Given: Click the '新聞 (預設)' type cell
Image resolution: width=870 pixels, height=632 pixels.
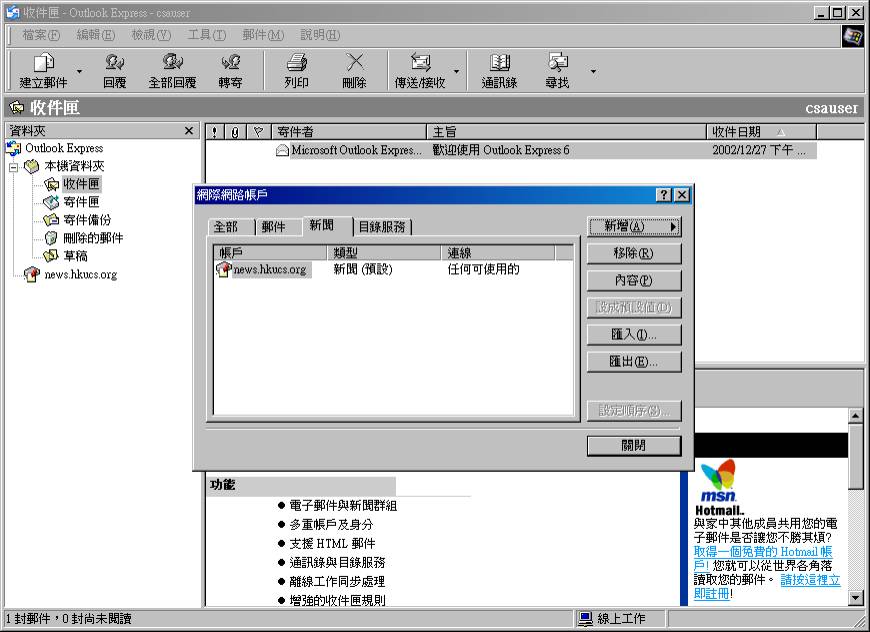Looking at the screenshot, I should 363,270.
